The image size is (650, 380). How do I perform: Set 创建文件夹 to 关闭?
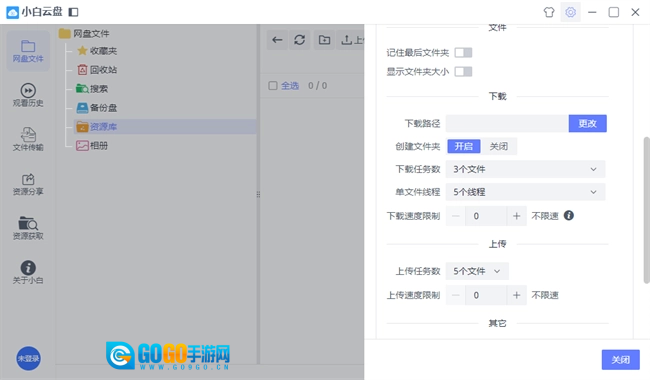coord(498,146)
